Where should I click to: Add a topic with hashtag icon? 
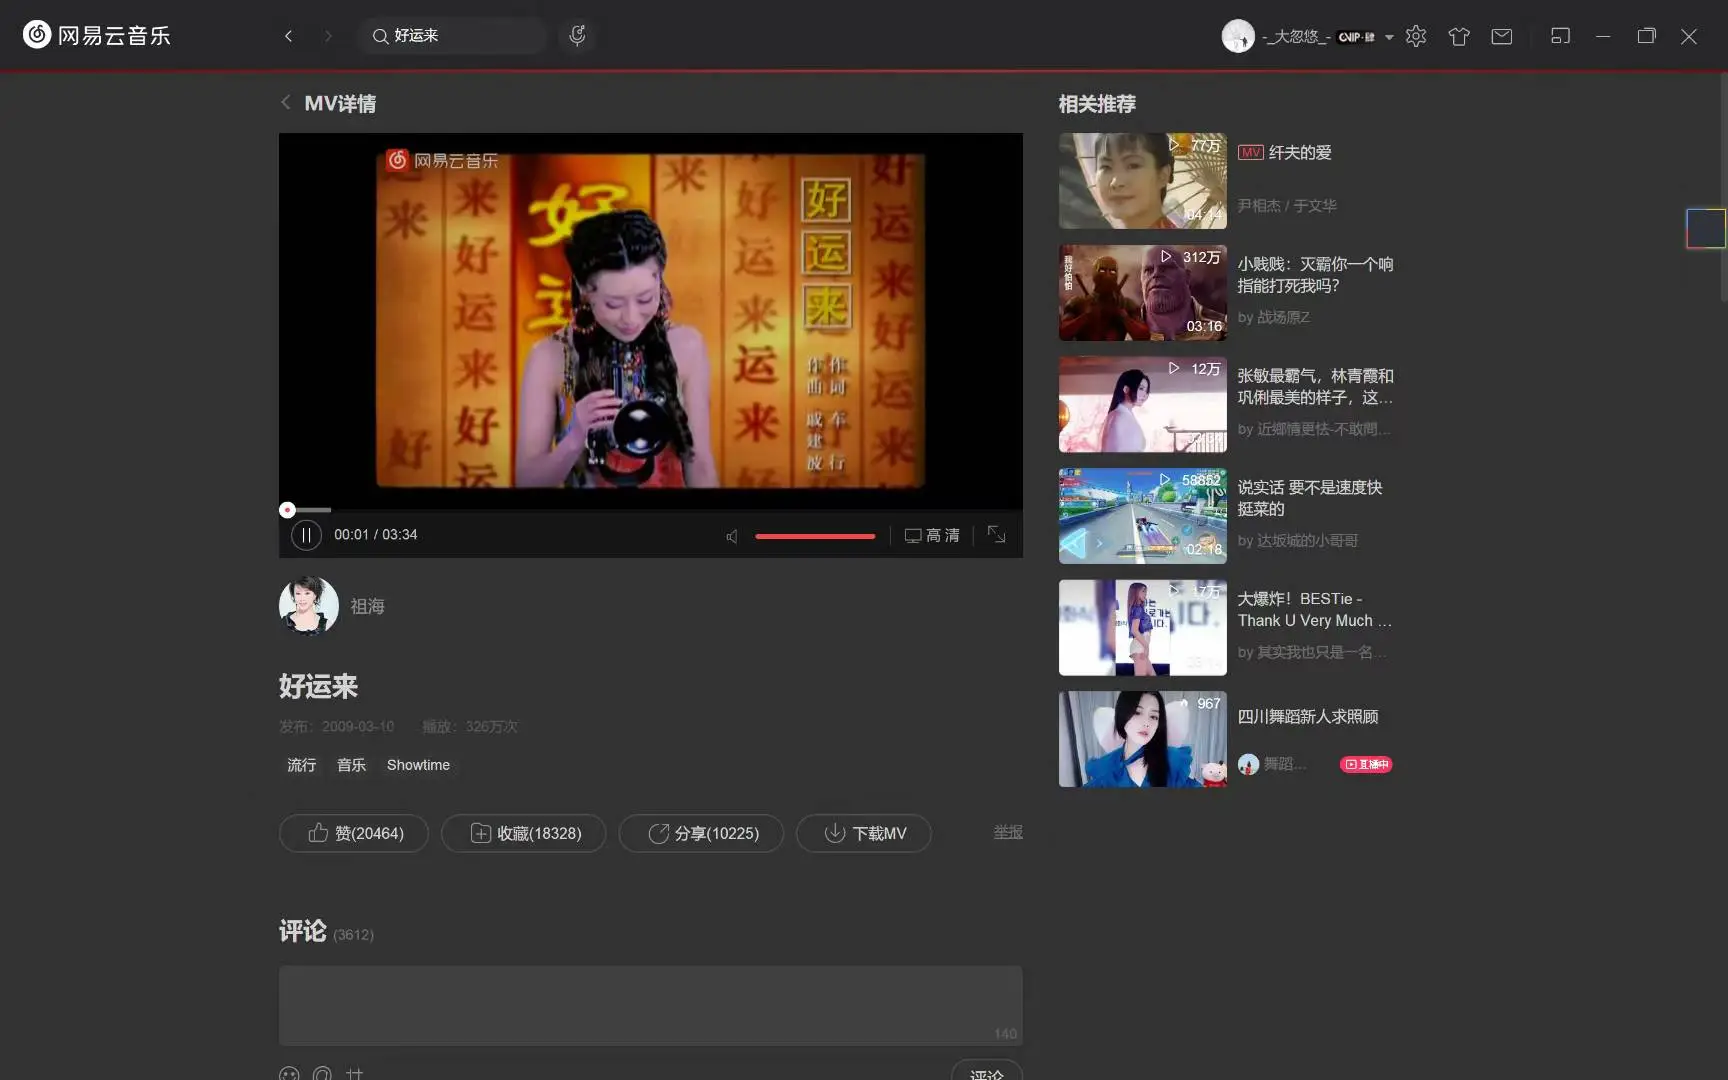click(355, 1074)
